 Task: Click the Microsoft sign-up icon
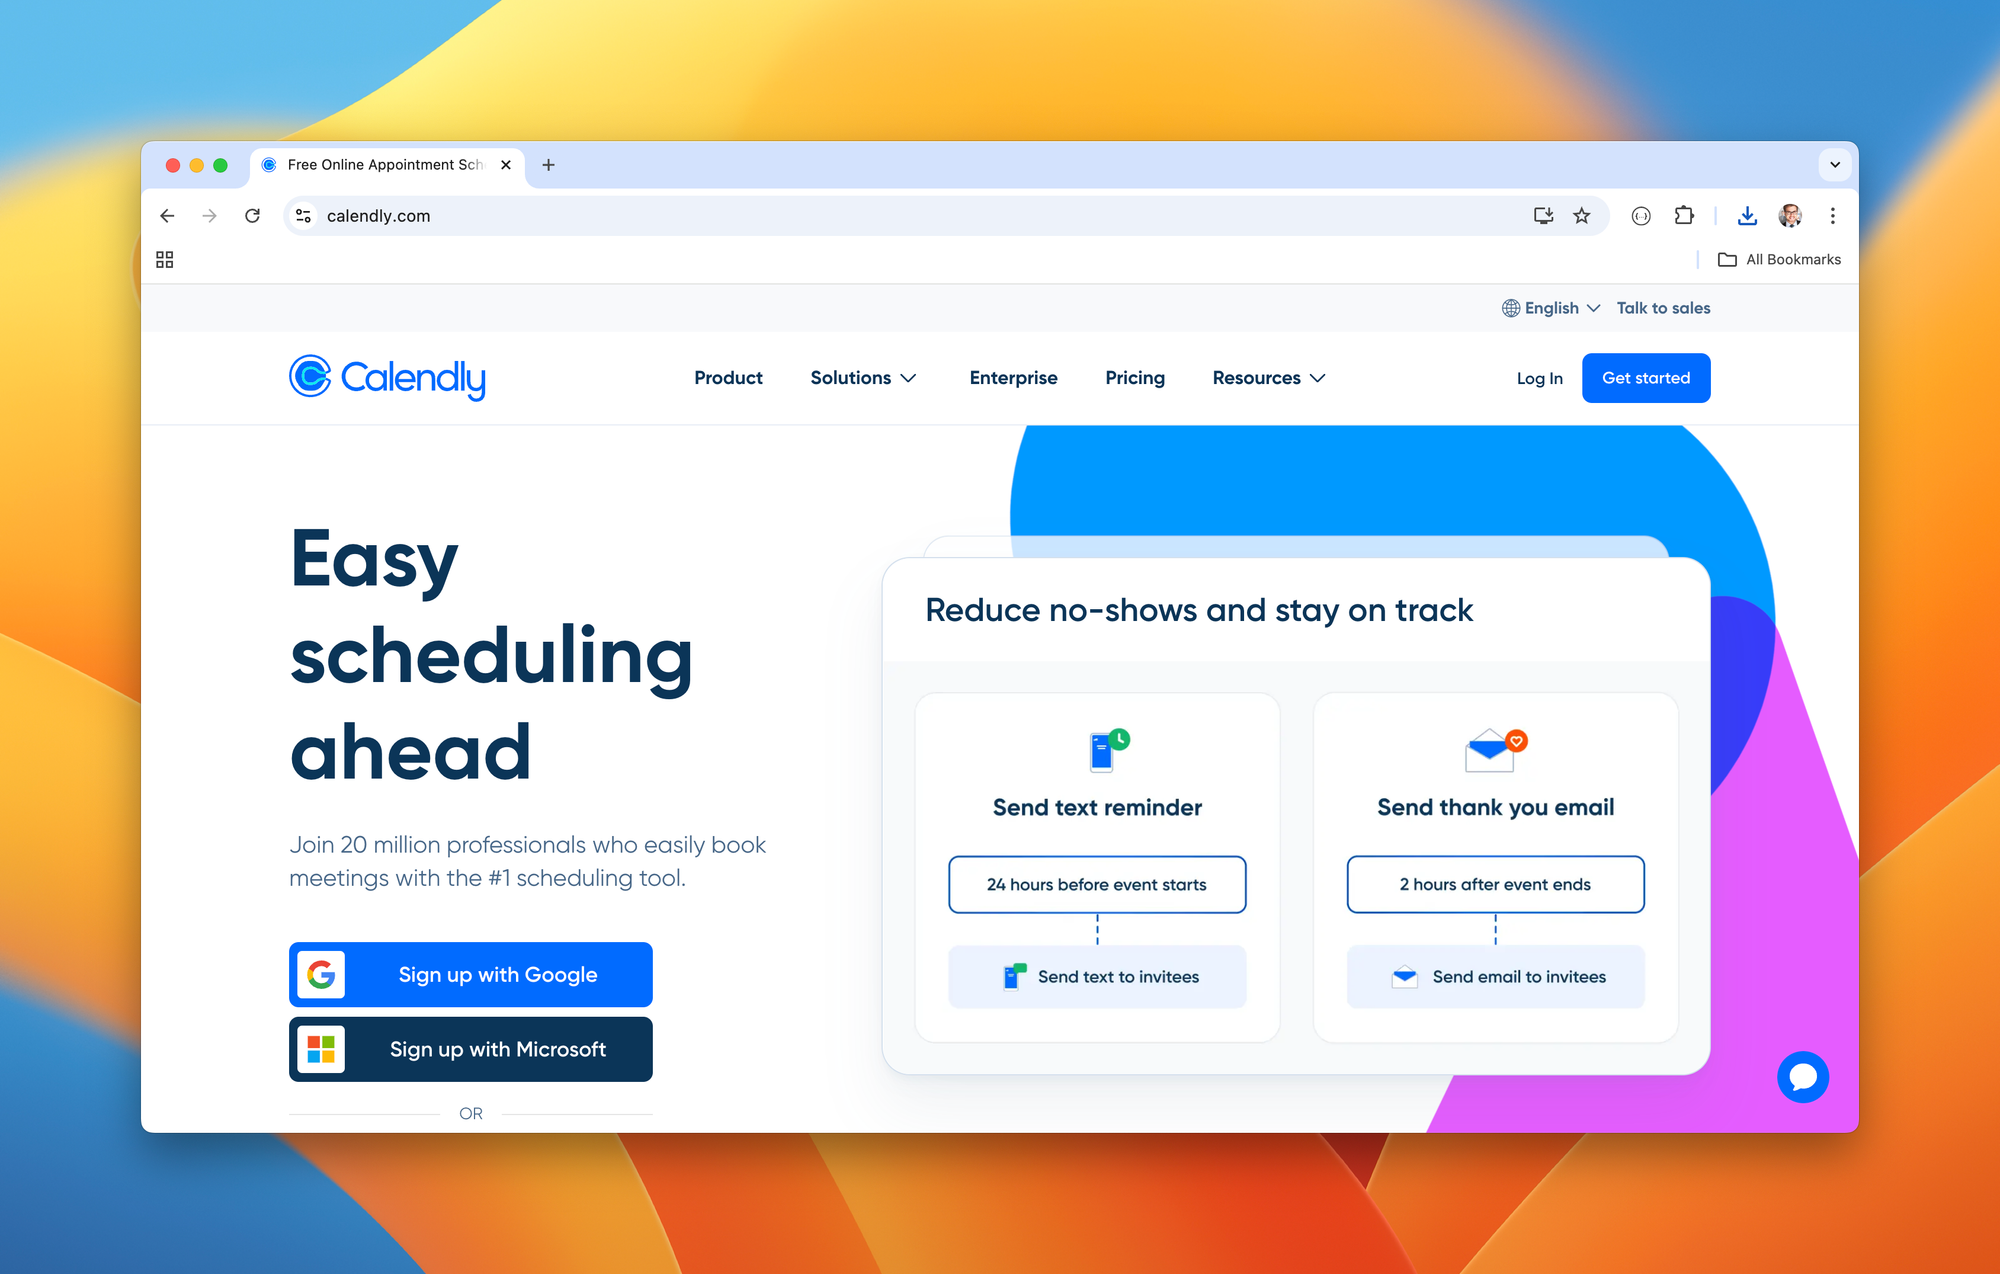pos(322,1048)
